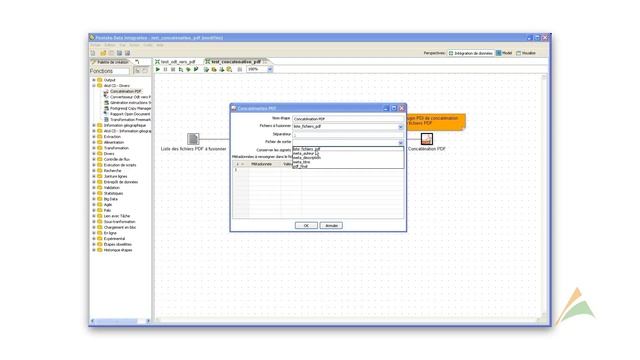Screen dimensions: 640x360
Task: Select the Jointure lignes folder
Action: [115, 176]
